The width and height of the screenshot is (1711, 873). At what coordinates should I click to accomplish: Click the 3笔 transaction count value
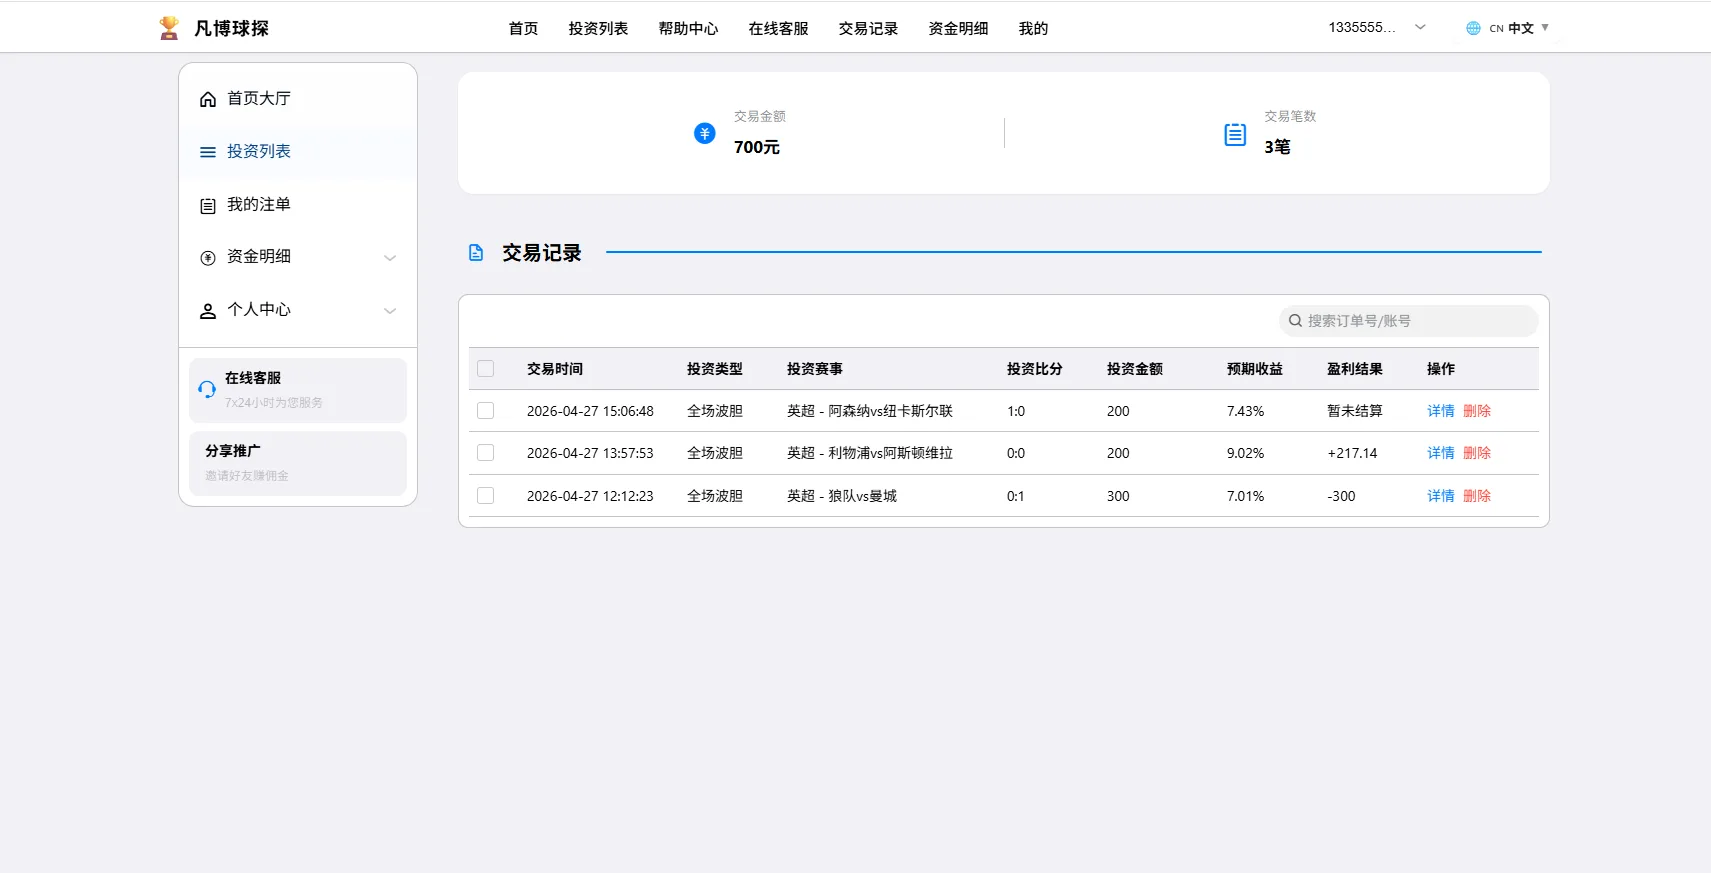tap(1277, 147)
